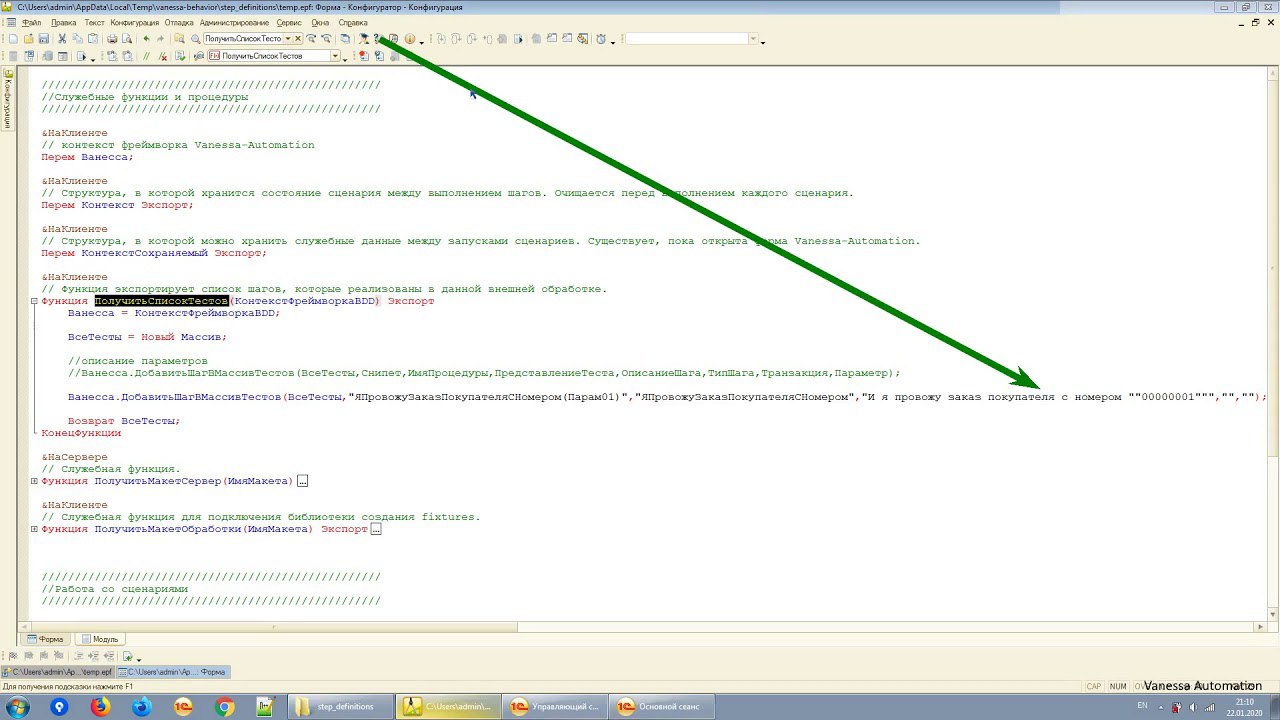Expand the ПолучитьМакетОбработки function block
1280x720 pixels.
pos(34,529)
